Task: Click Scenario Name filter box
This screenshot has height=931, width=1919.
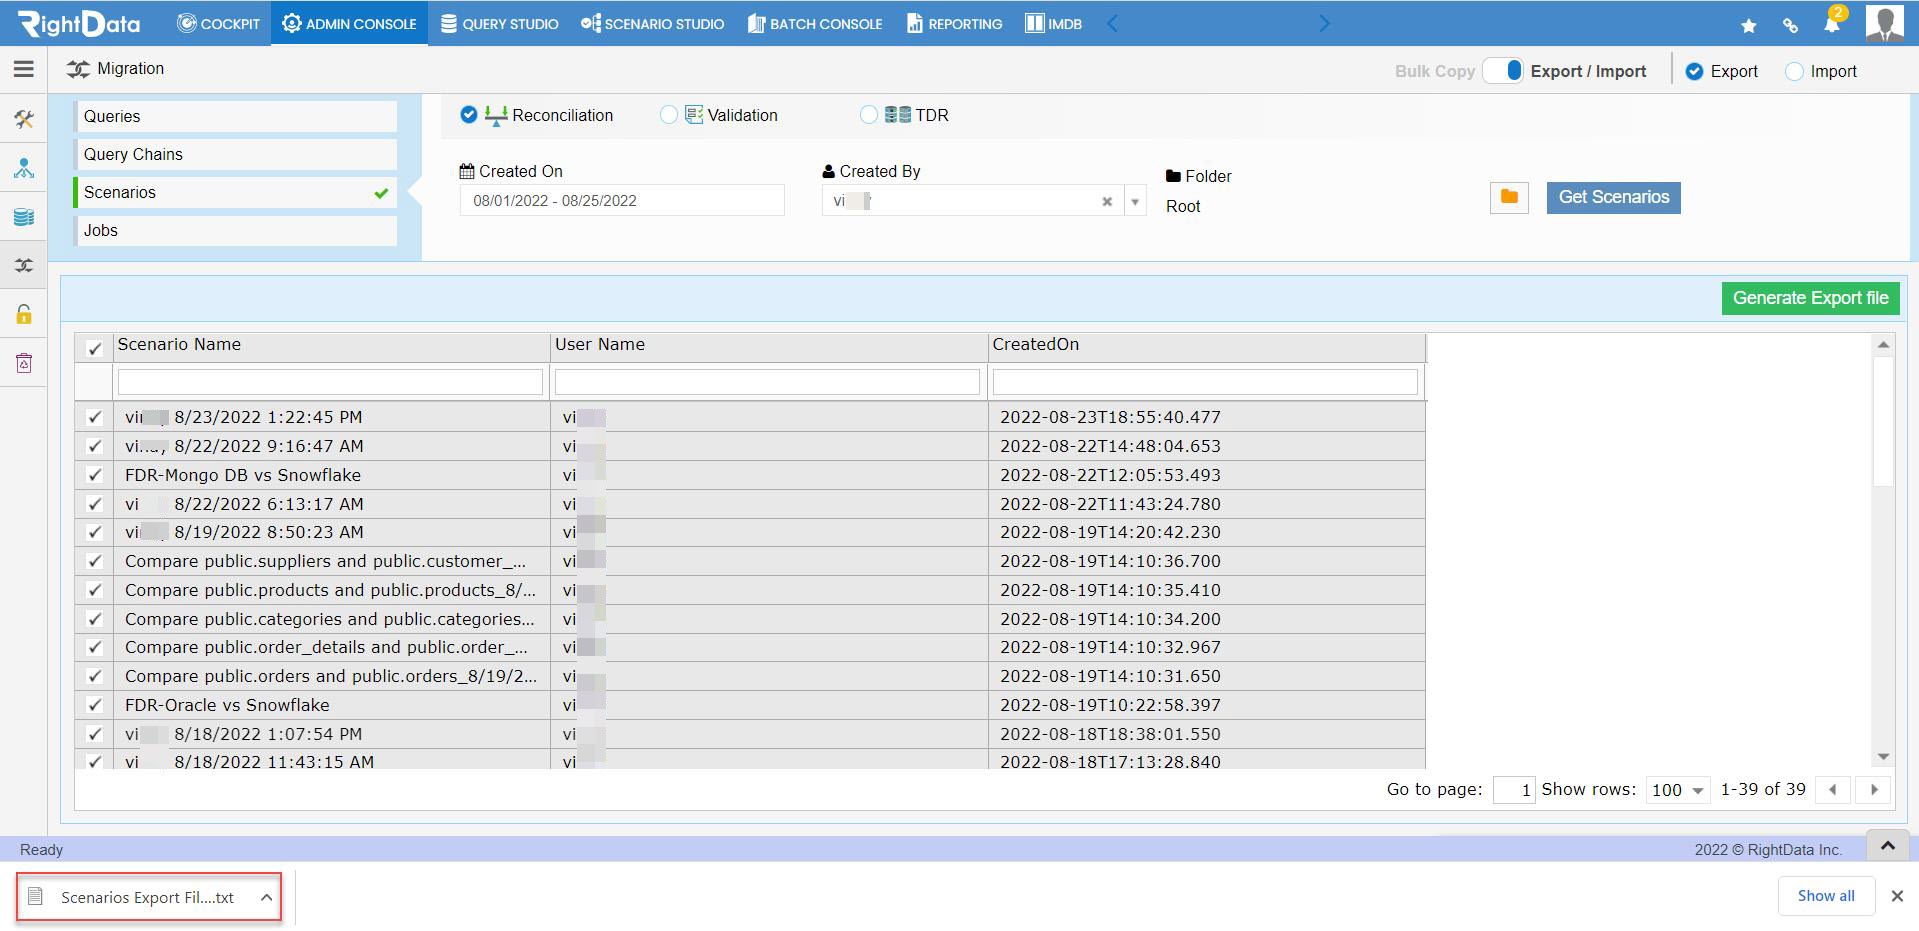Action: pos(330,382)
